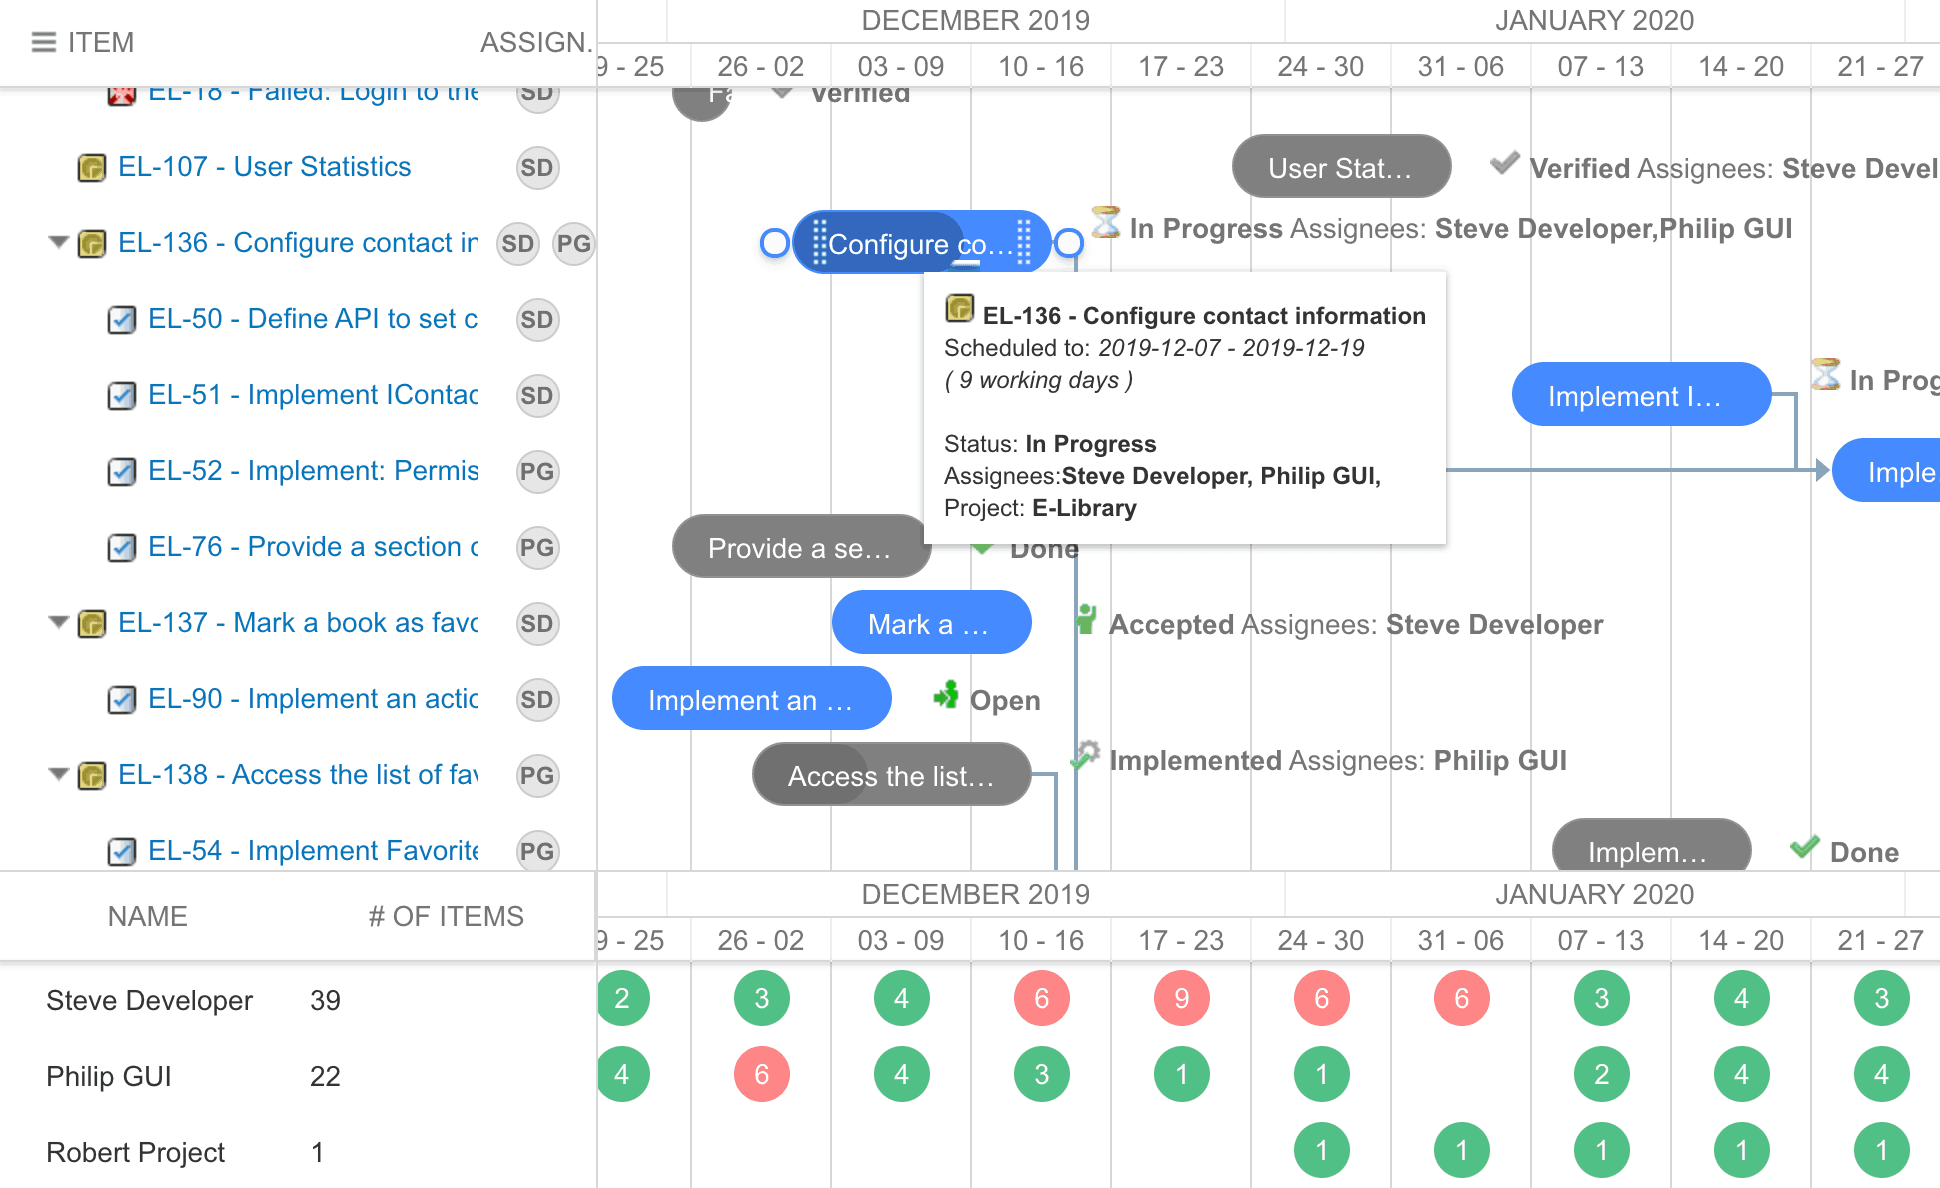Click the red workload circle showing 9 for Steve Developer
The width and height of the screenshot is (1940, 1188).
pyautogui.click(x=1181, y=997)
